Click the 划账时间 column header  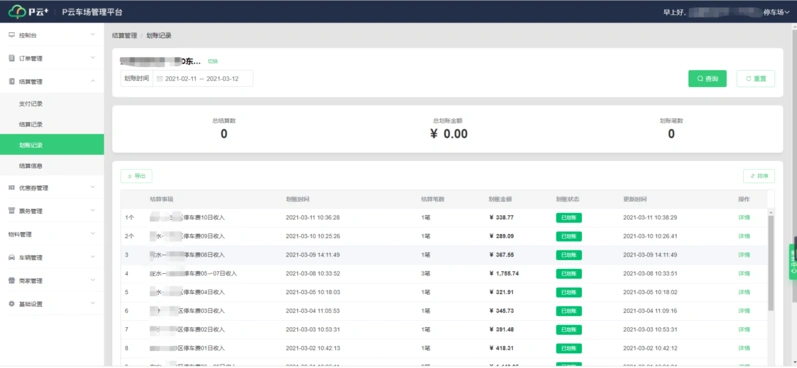(298, 199)
